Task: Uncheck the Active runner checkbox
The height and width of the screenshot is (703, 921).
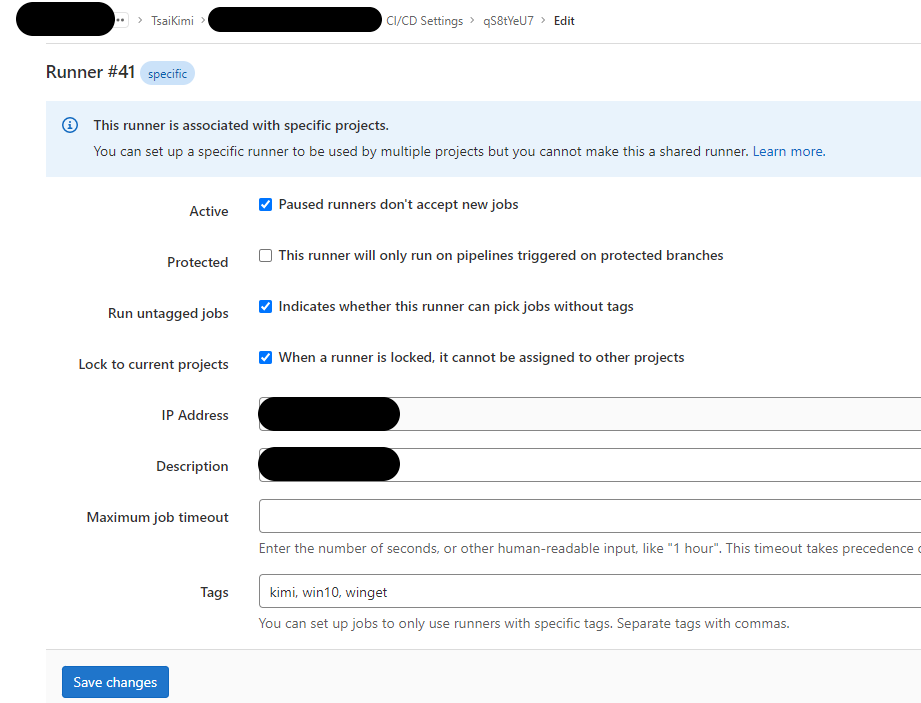Action: point(265,204)
